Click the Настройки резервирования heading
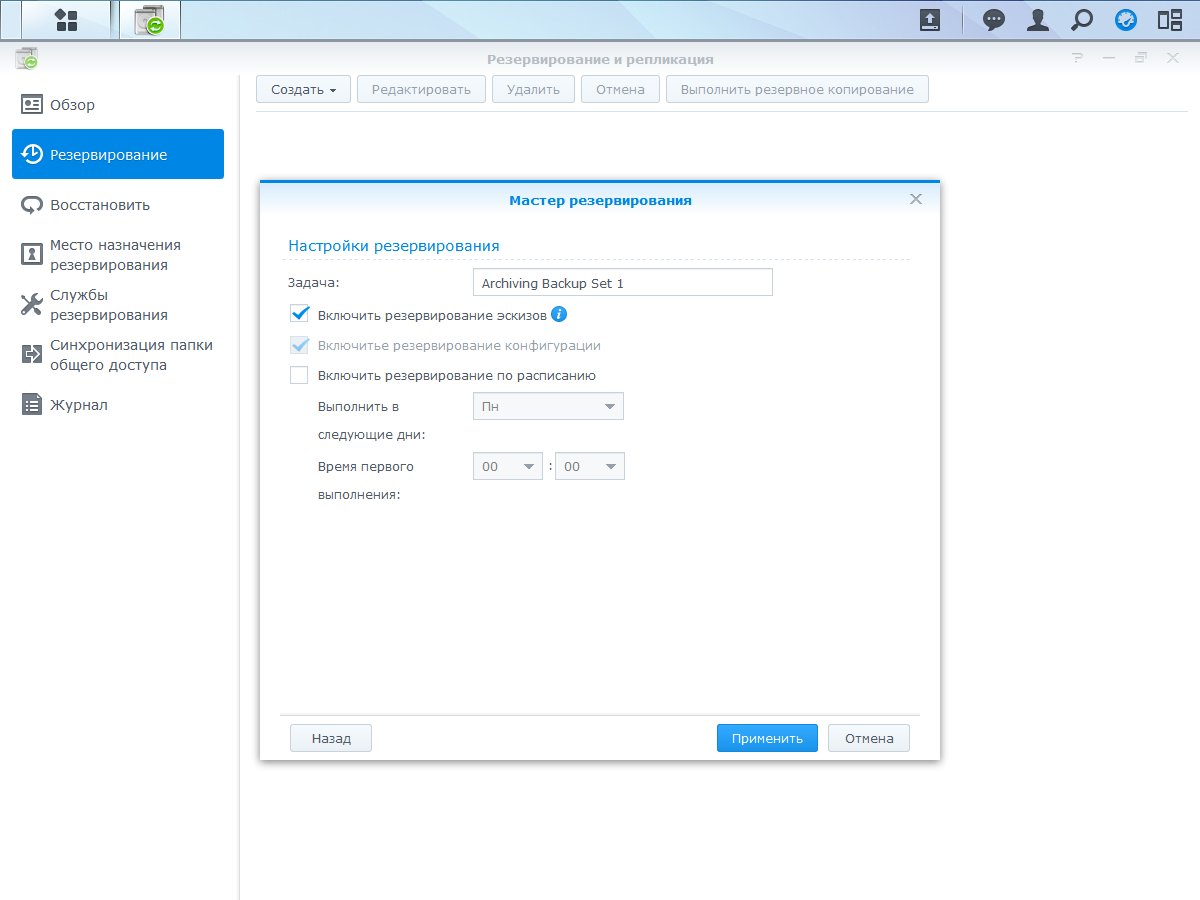 click(x=394, y=245)
